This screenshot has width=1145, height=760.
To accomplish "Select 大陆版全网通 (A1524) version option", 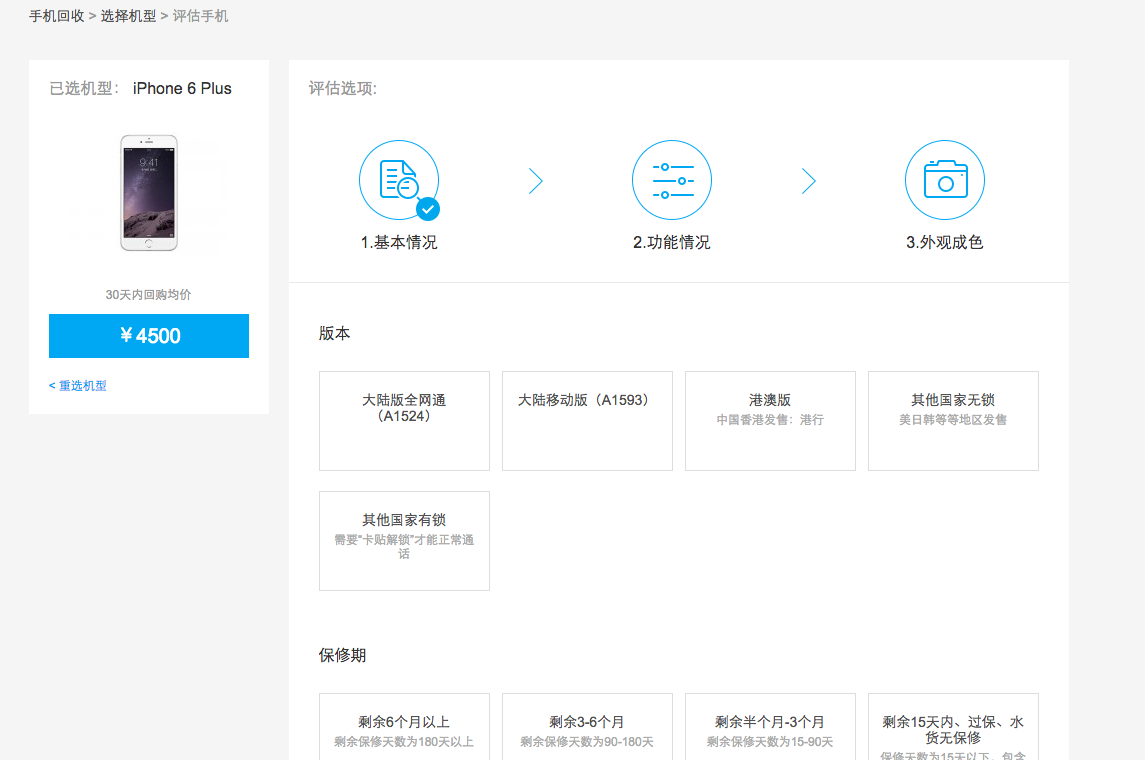I will (x=405, y=421).
